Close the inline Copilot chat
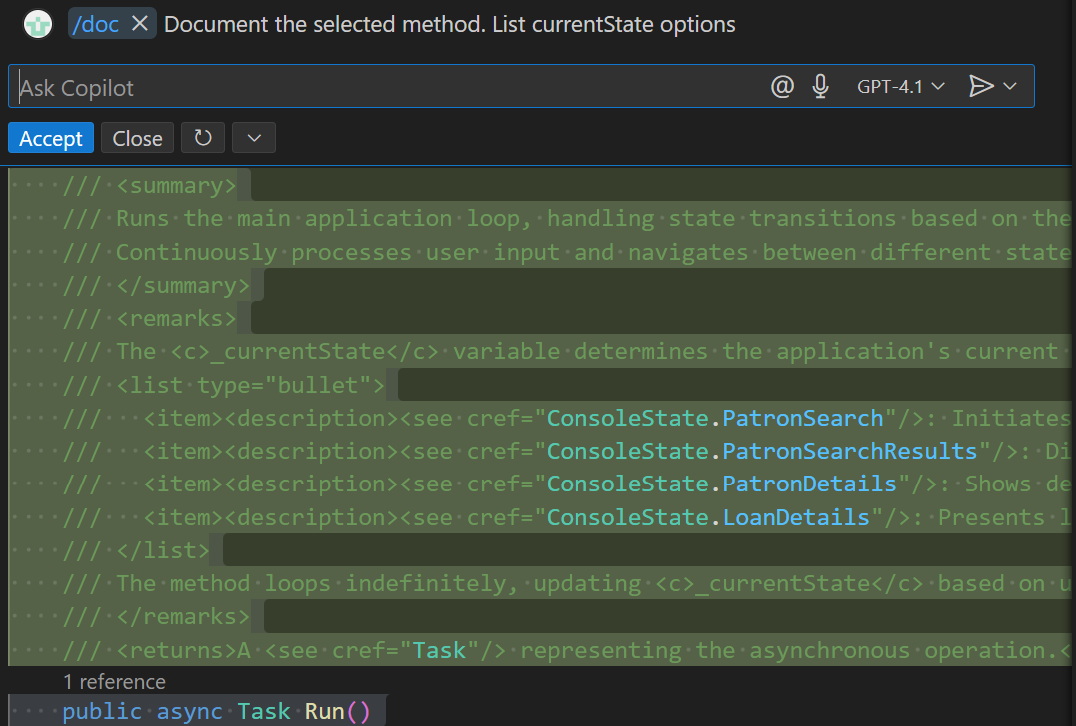This screenshot has height=726, width=1076. (x=136, y=138)
